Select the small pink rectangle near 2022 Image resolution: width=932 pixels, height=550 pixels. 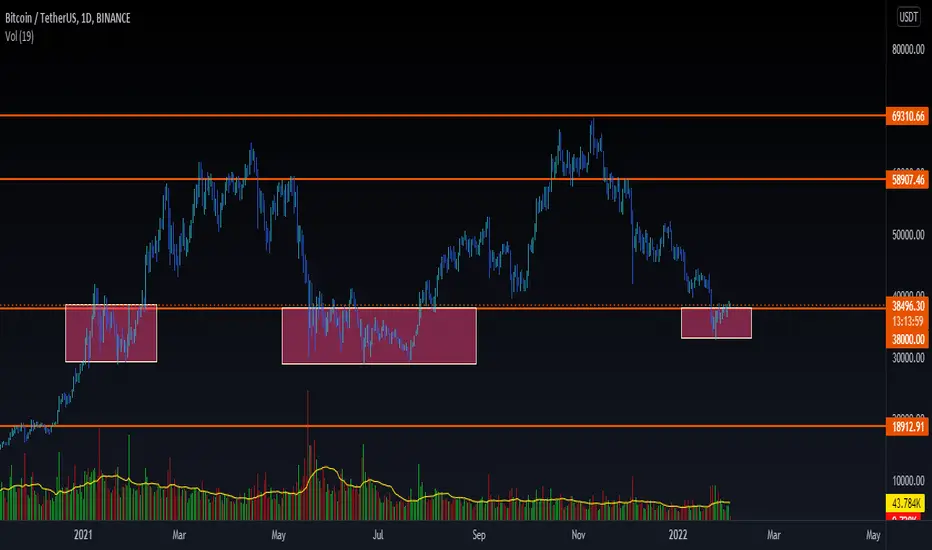point(716,323)
